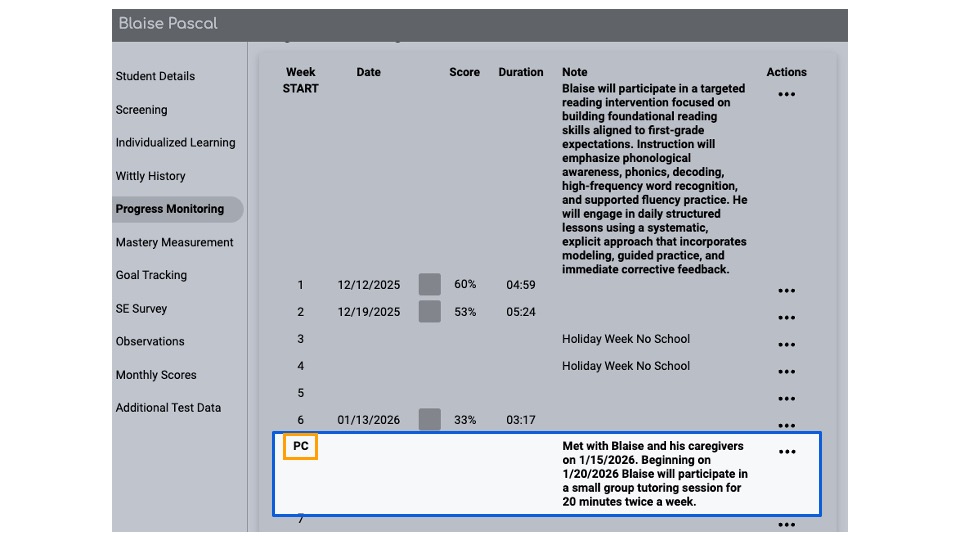Click the gray swatch beside 33% score
The image size is (960, 540).
pos(430,419)
